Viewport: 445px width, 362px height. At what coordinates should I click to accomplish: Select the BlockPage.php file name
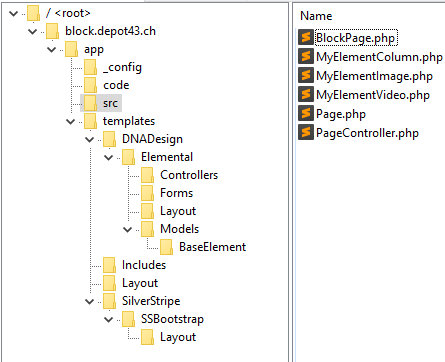click(356, 38)
